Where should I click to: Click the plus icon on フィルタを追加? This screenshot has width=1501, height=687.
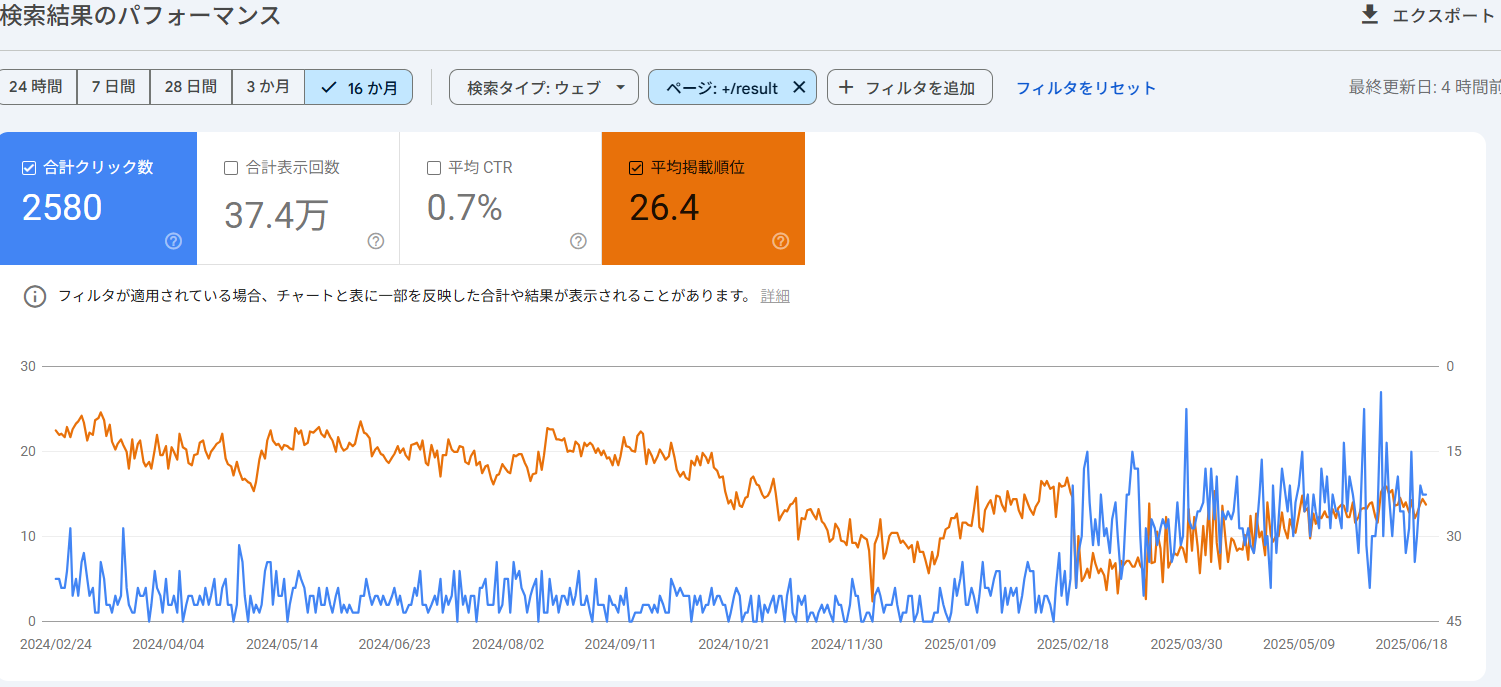click(845, 87)
